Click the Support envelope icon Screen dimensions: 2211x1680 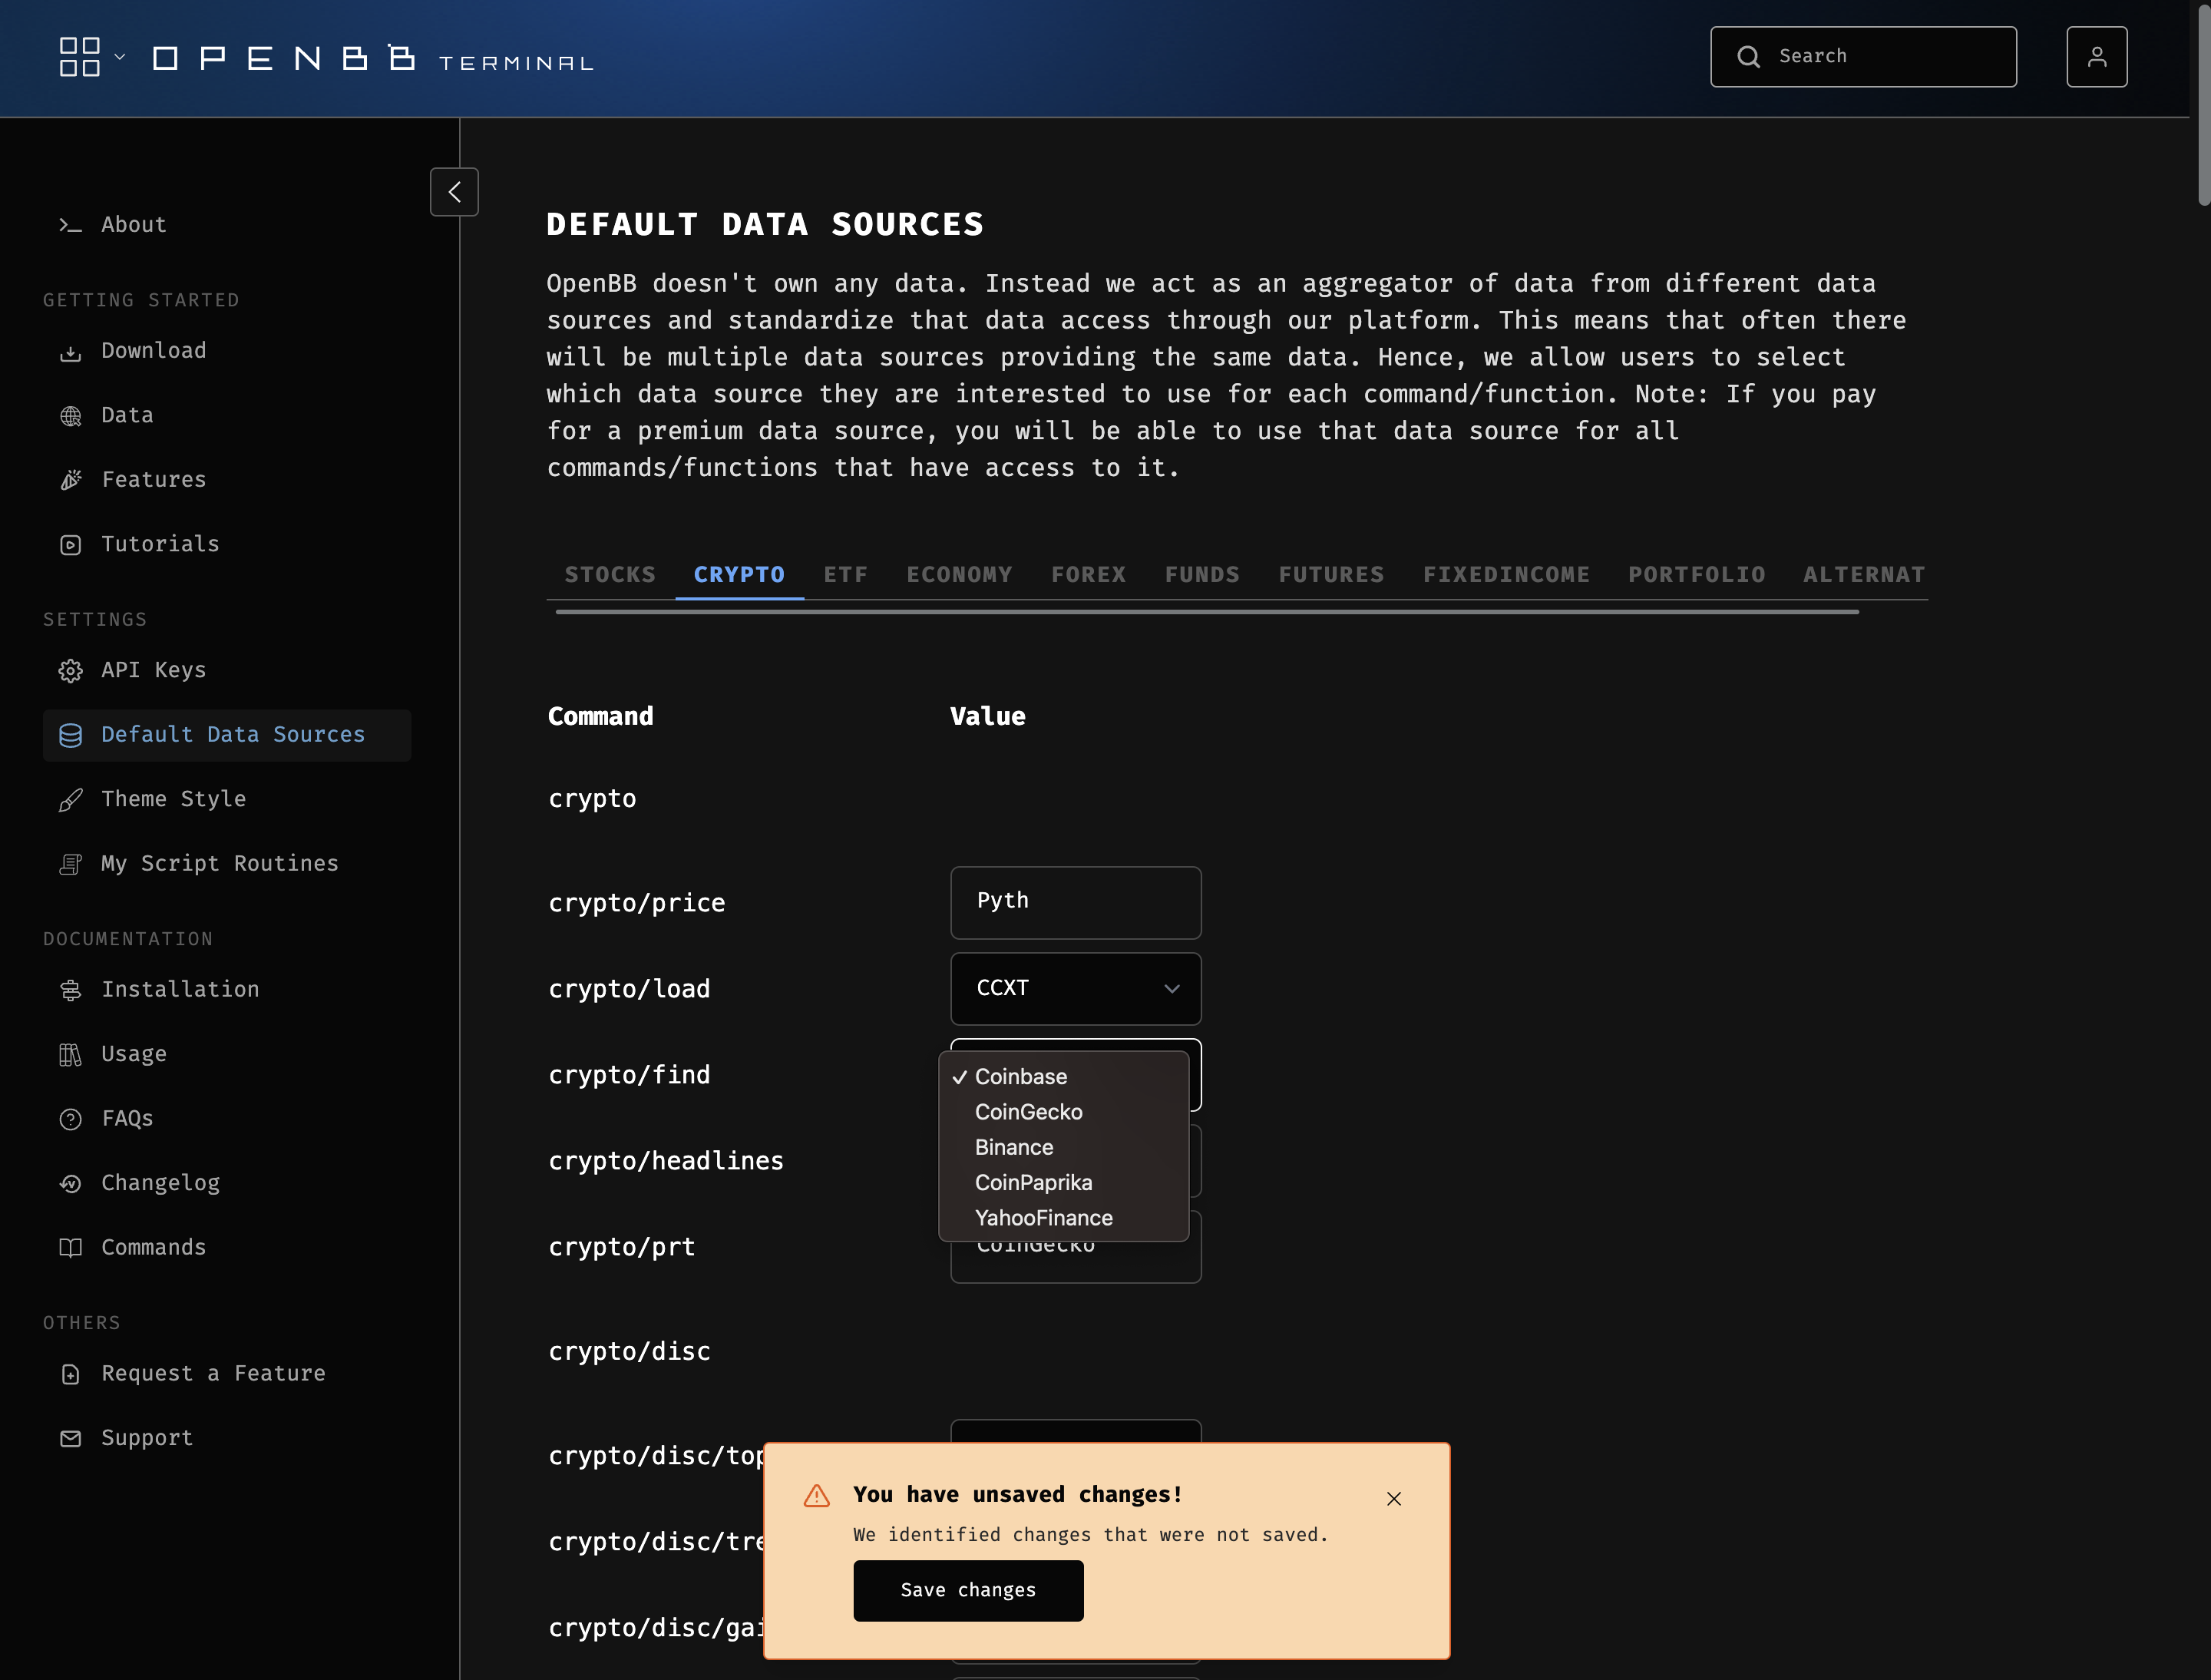point(70,1439)
